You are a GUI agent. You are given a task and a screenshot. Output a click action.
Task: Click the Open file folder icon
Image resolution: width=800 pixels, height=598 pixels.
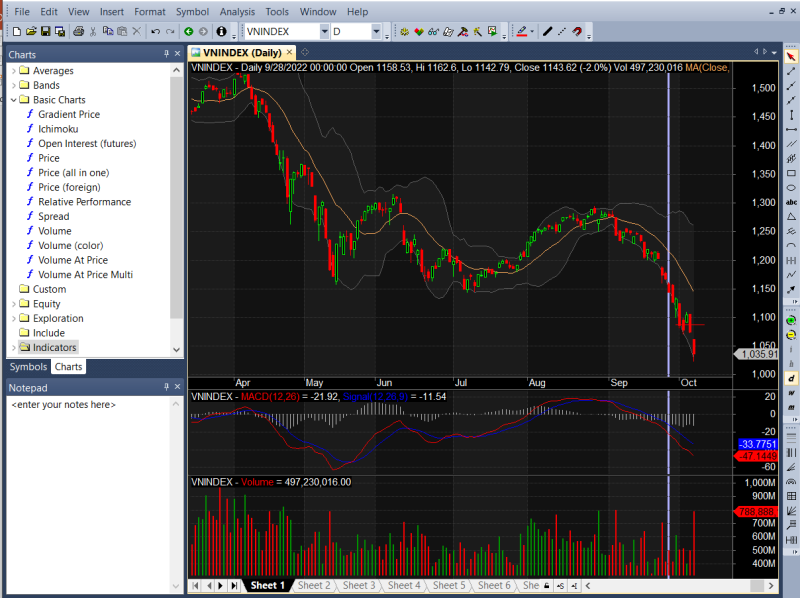(31, 32)
